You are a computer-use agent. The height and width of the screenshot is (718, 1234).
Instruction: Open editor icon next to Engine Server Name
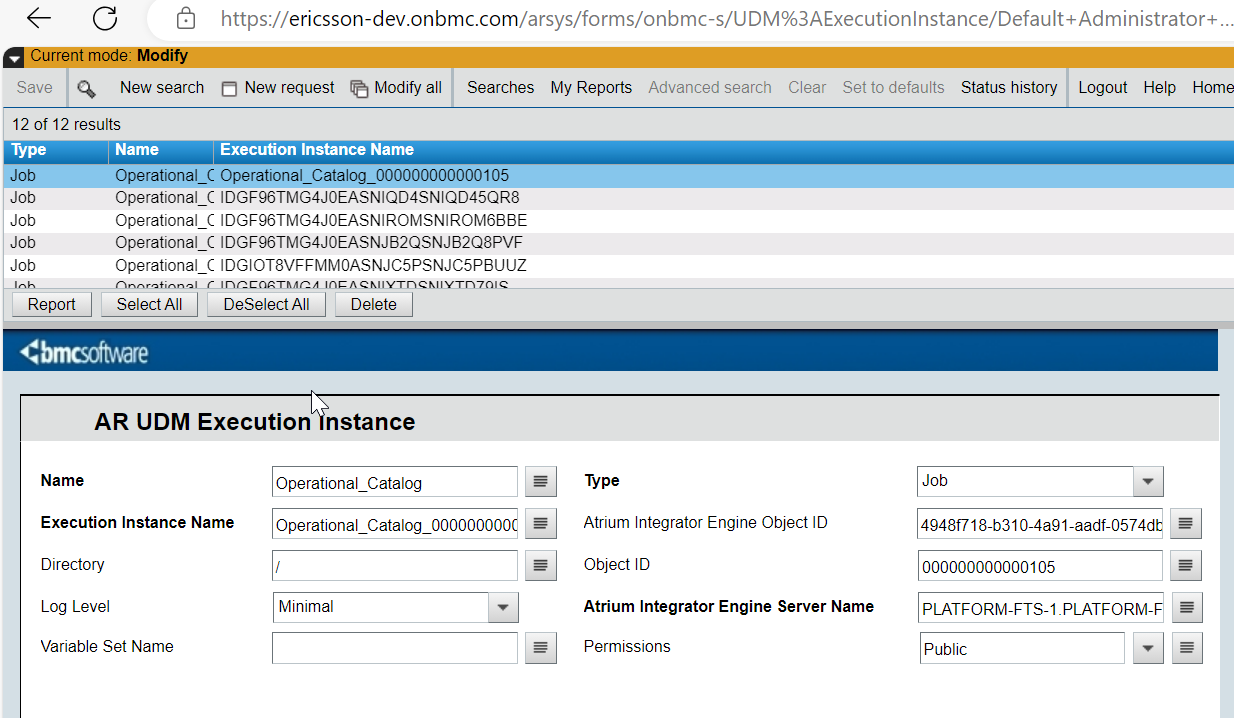coord(1186,607)
